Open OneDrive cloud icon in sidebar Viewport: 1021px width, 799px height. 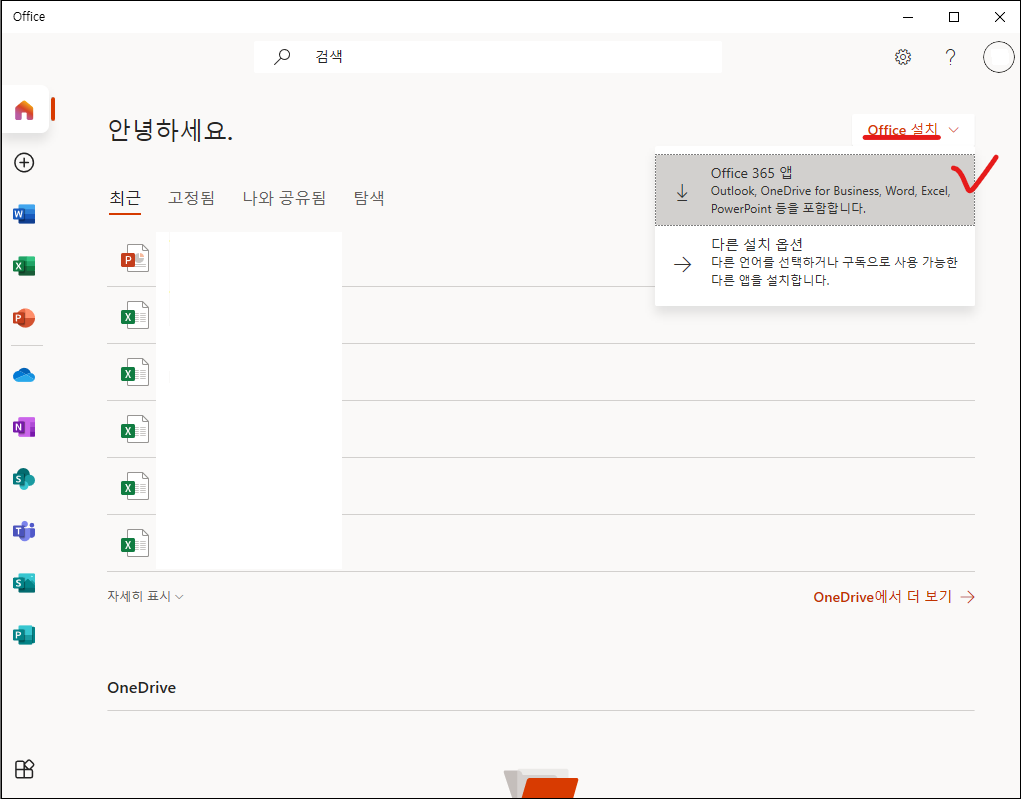tap(24, 375)
